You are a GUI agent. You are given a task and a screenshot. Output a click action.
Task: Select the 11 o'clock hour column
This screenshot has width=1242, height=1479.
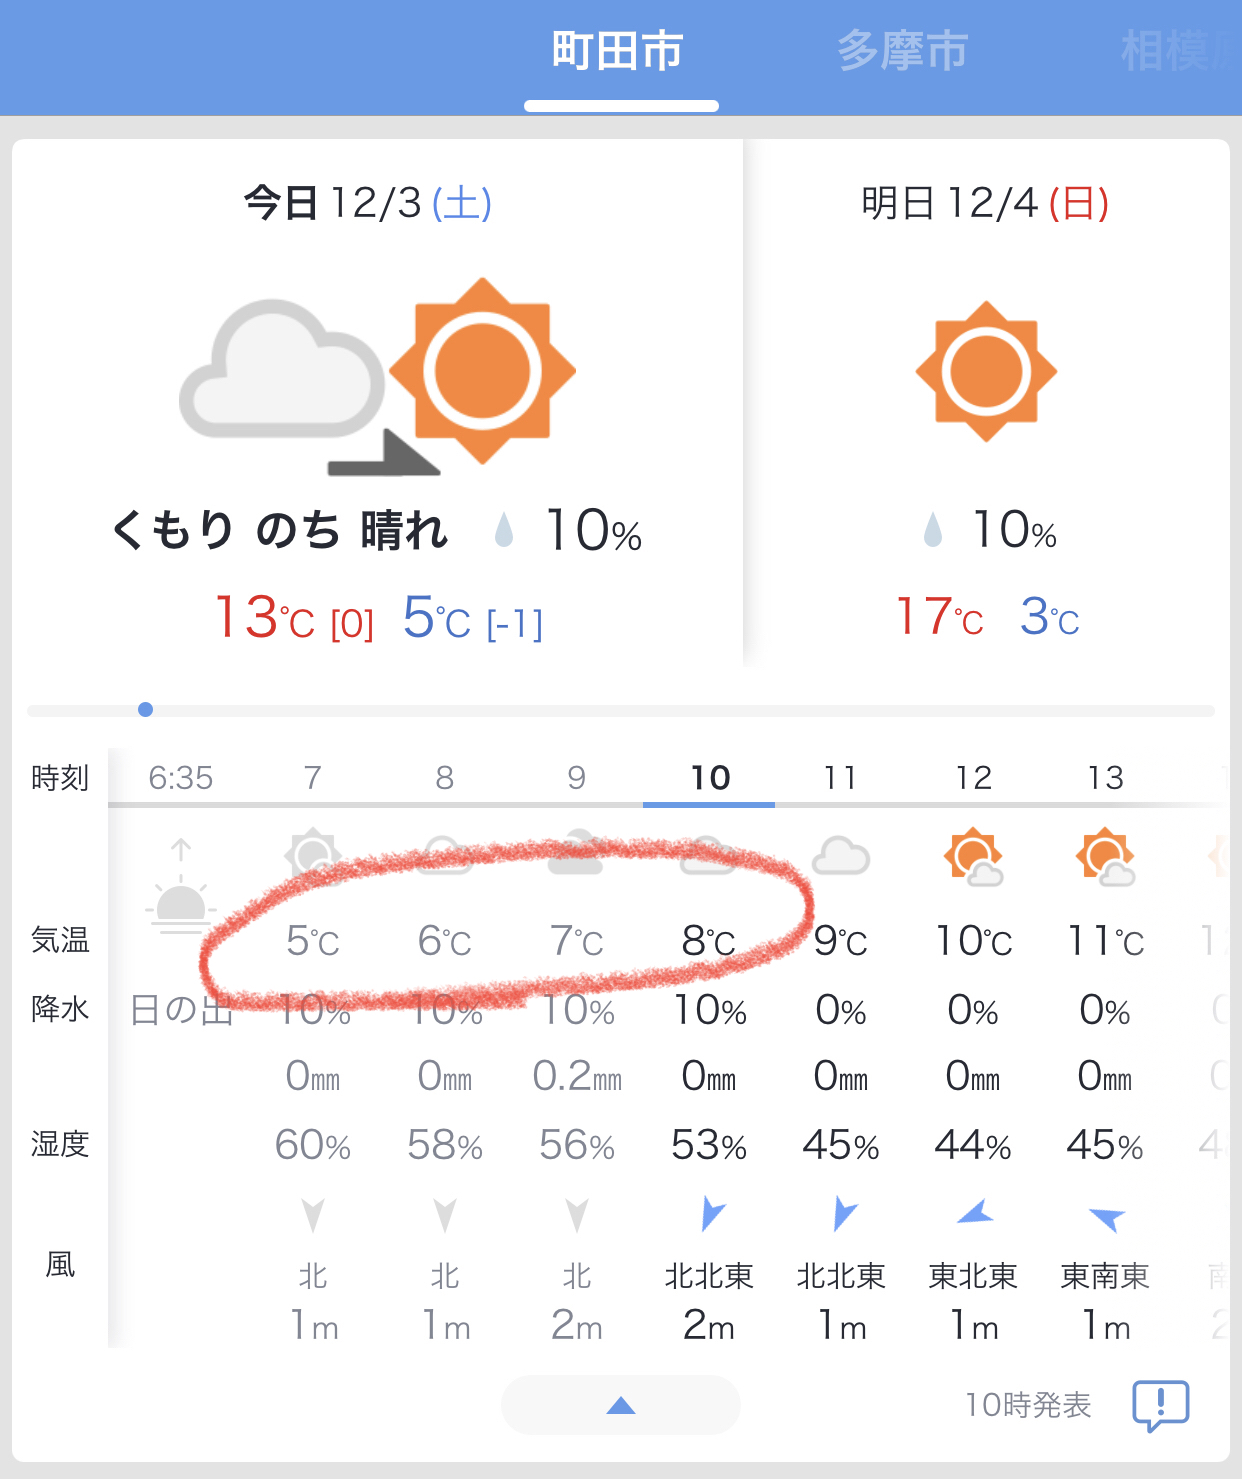(x=840, y=778)
